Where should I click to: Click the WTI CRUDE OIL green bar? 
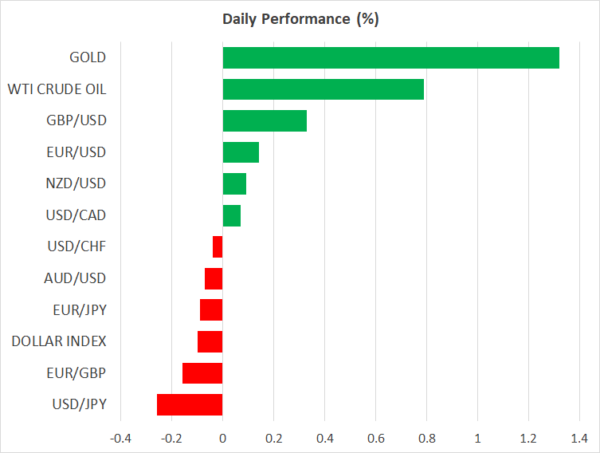(x=323, y=90)
